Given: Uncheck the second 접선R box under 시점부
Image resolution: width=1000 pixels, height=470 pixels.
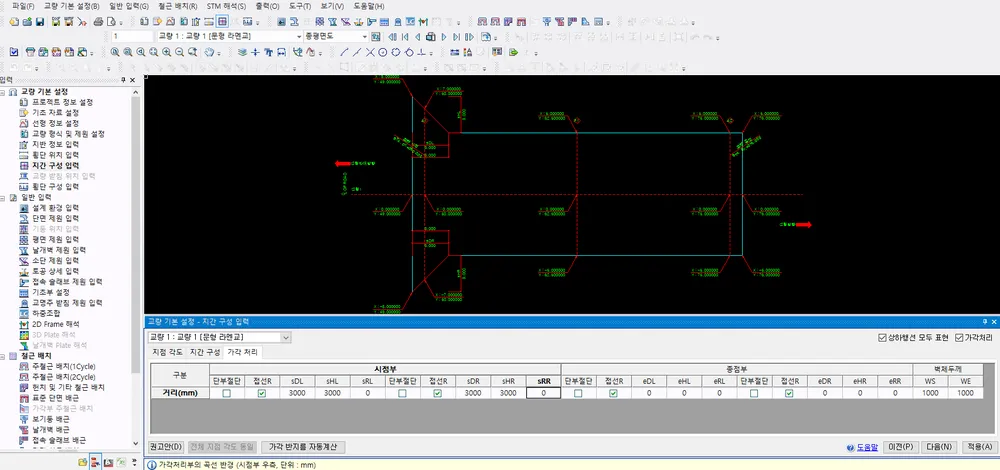Looking at the screenshot, I should point(438,393).
